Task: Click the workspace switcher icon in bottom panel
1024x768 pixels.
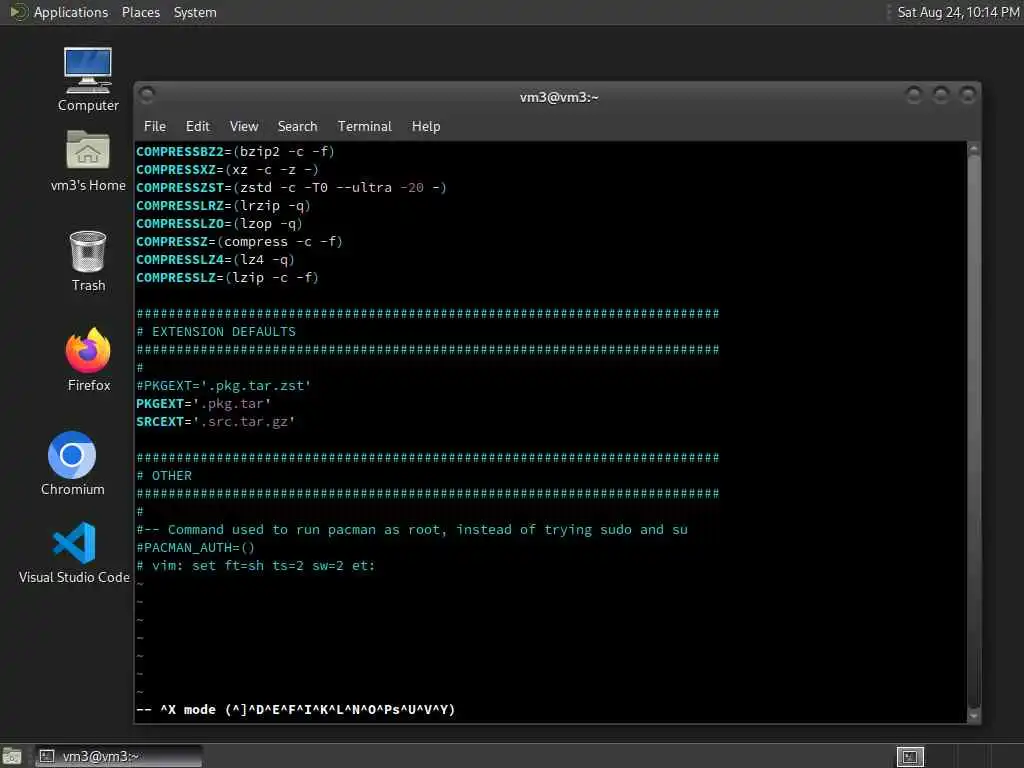Action: 910,756
